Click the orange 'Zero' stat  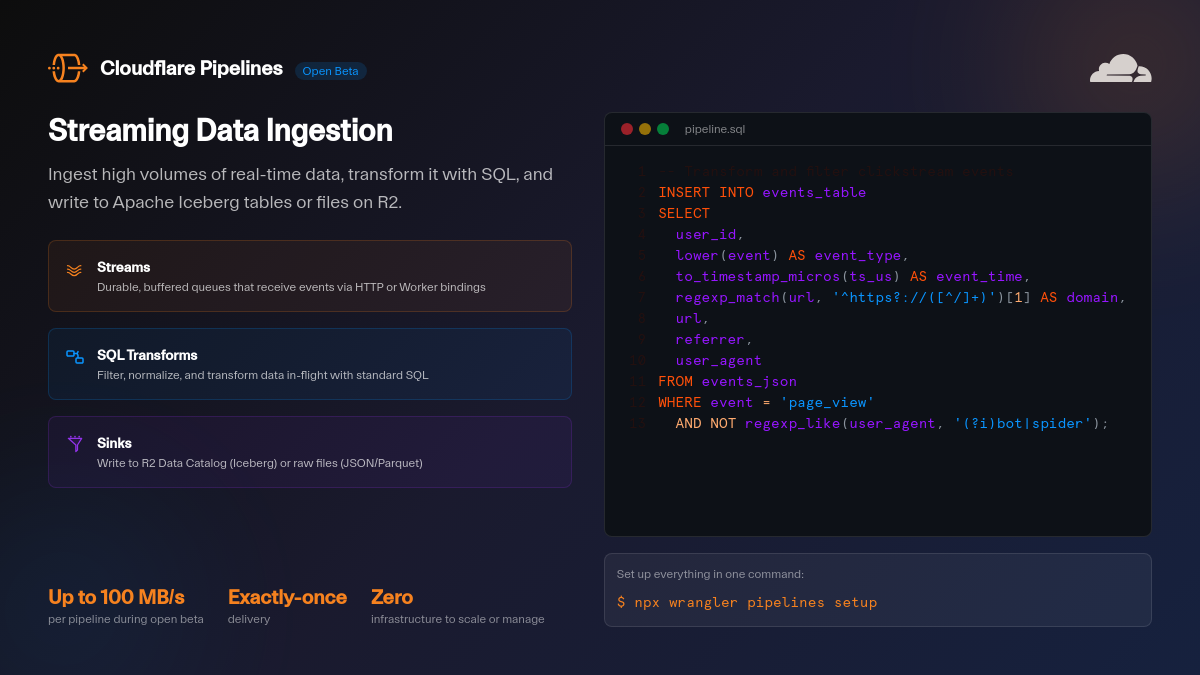392,597
